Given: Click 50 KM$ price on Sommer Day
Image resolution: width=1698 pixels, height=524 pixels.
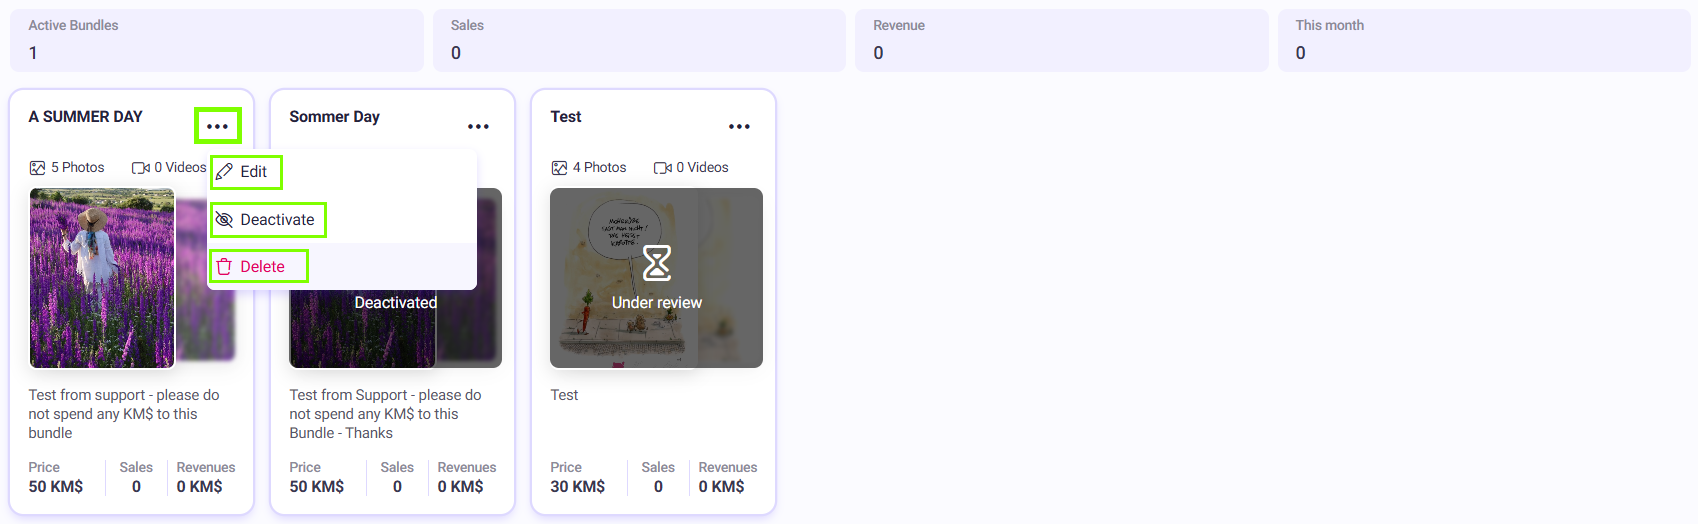Looking at the screenshot, I should click(x=317, y=487).
